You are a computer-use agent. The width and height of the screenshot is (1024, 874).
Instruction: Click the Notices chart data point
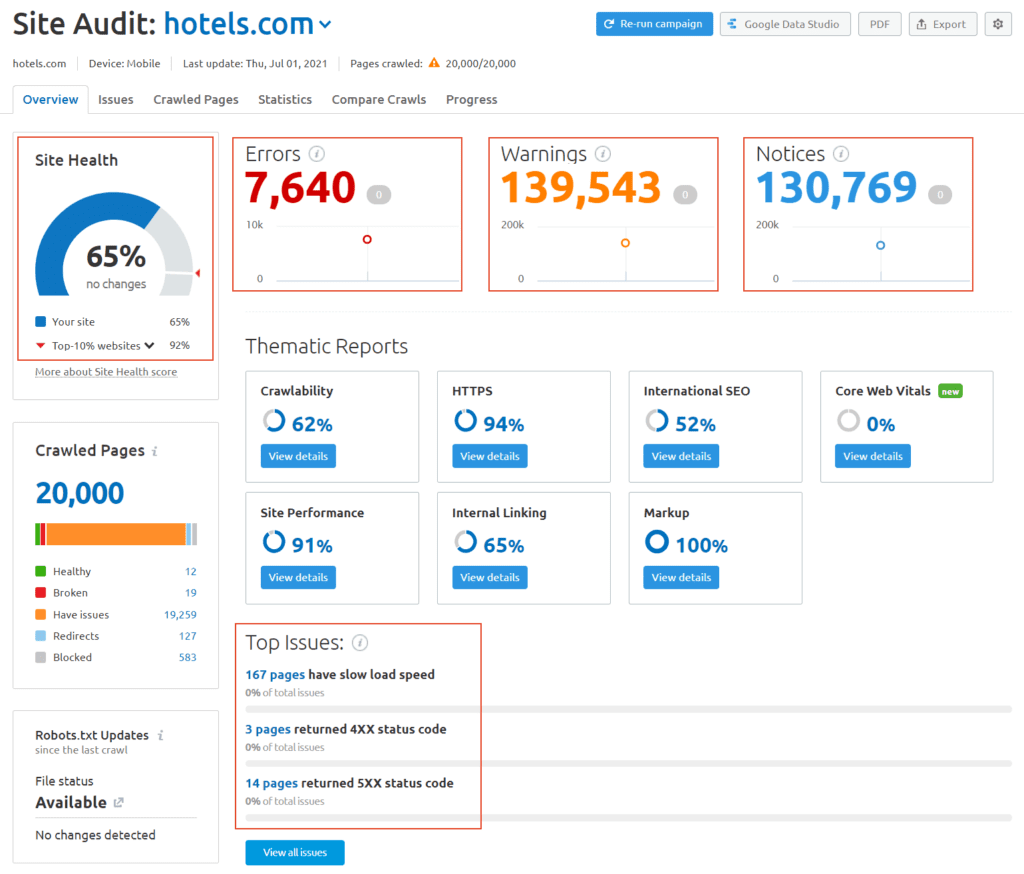coord(880,246)
